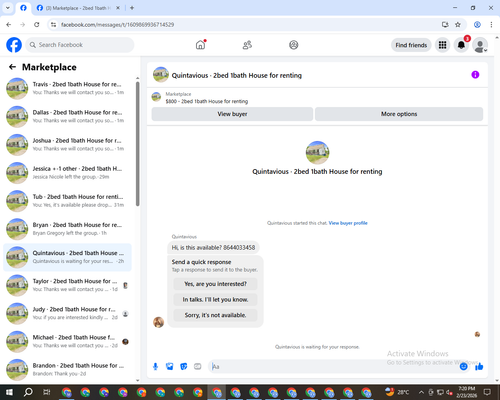The image size is (500, 400).
Task: Open the Notifications bell
Action: point(461,45)
